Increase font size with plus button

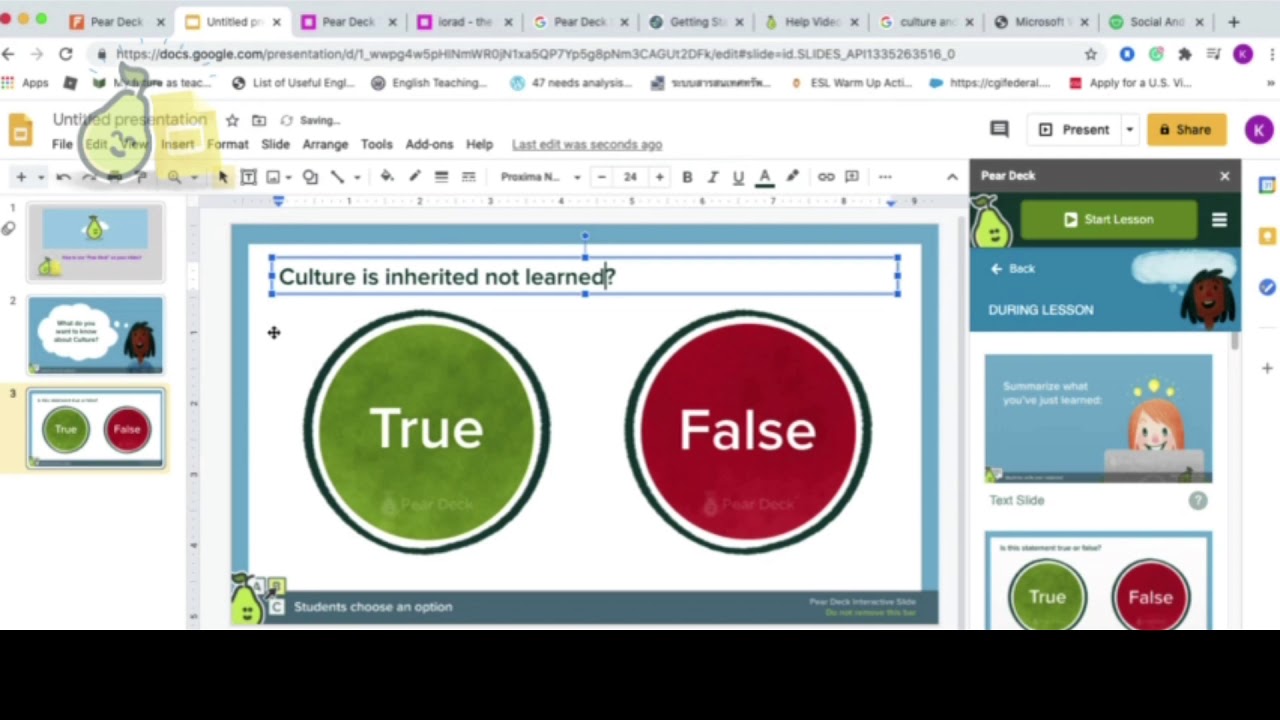click(x=659, y=177)
